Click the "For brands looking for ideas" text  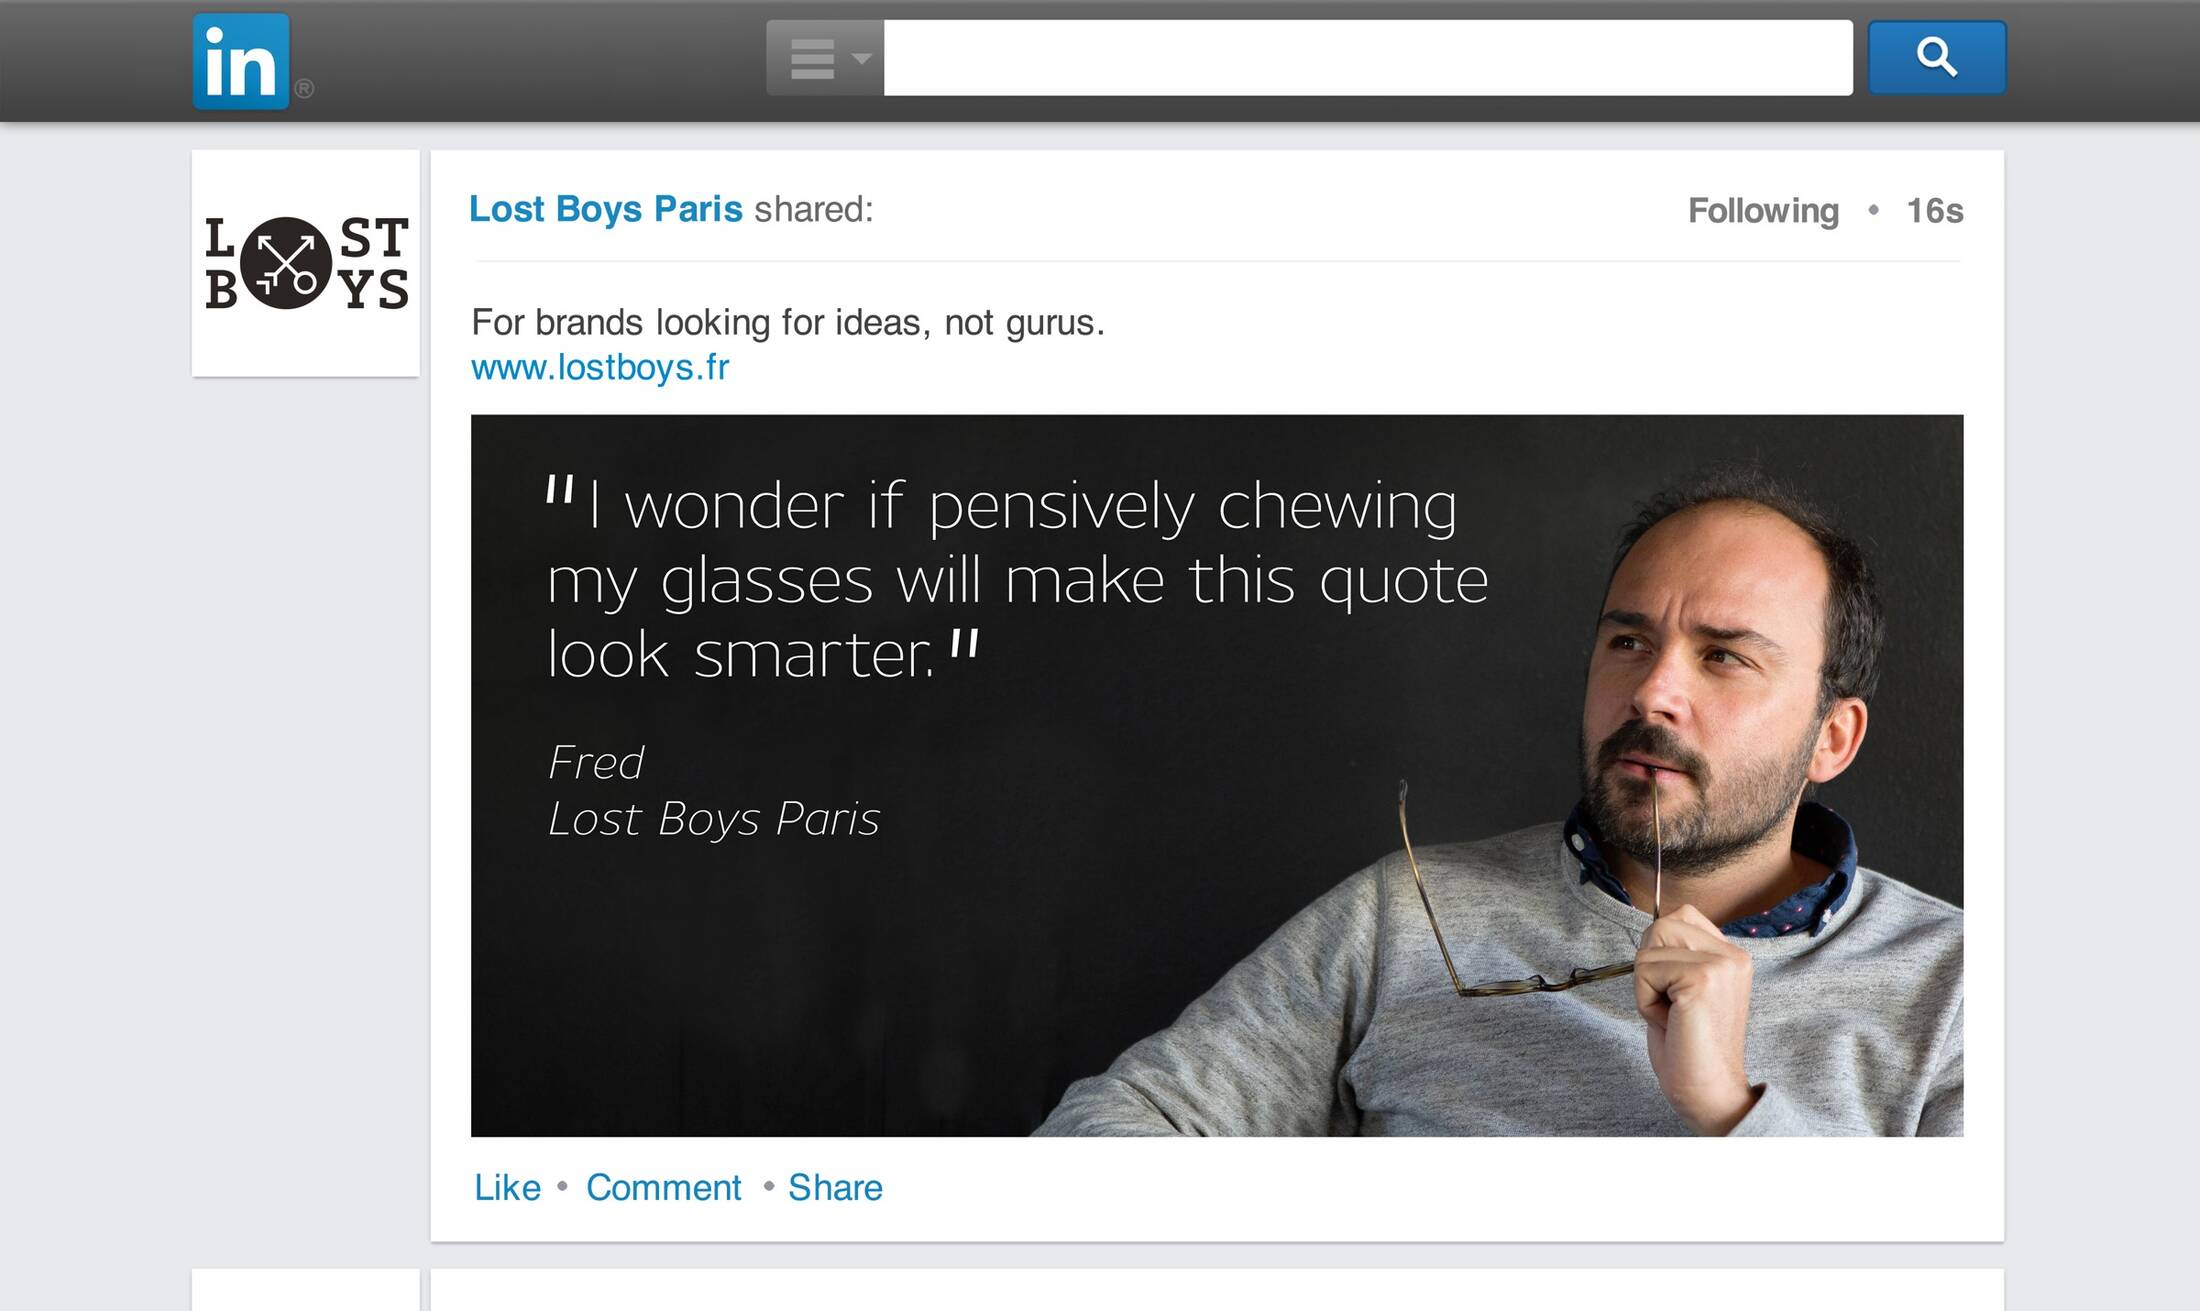787,322
